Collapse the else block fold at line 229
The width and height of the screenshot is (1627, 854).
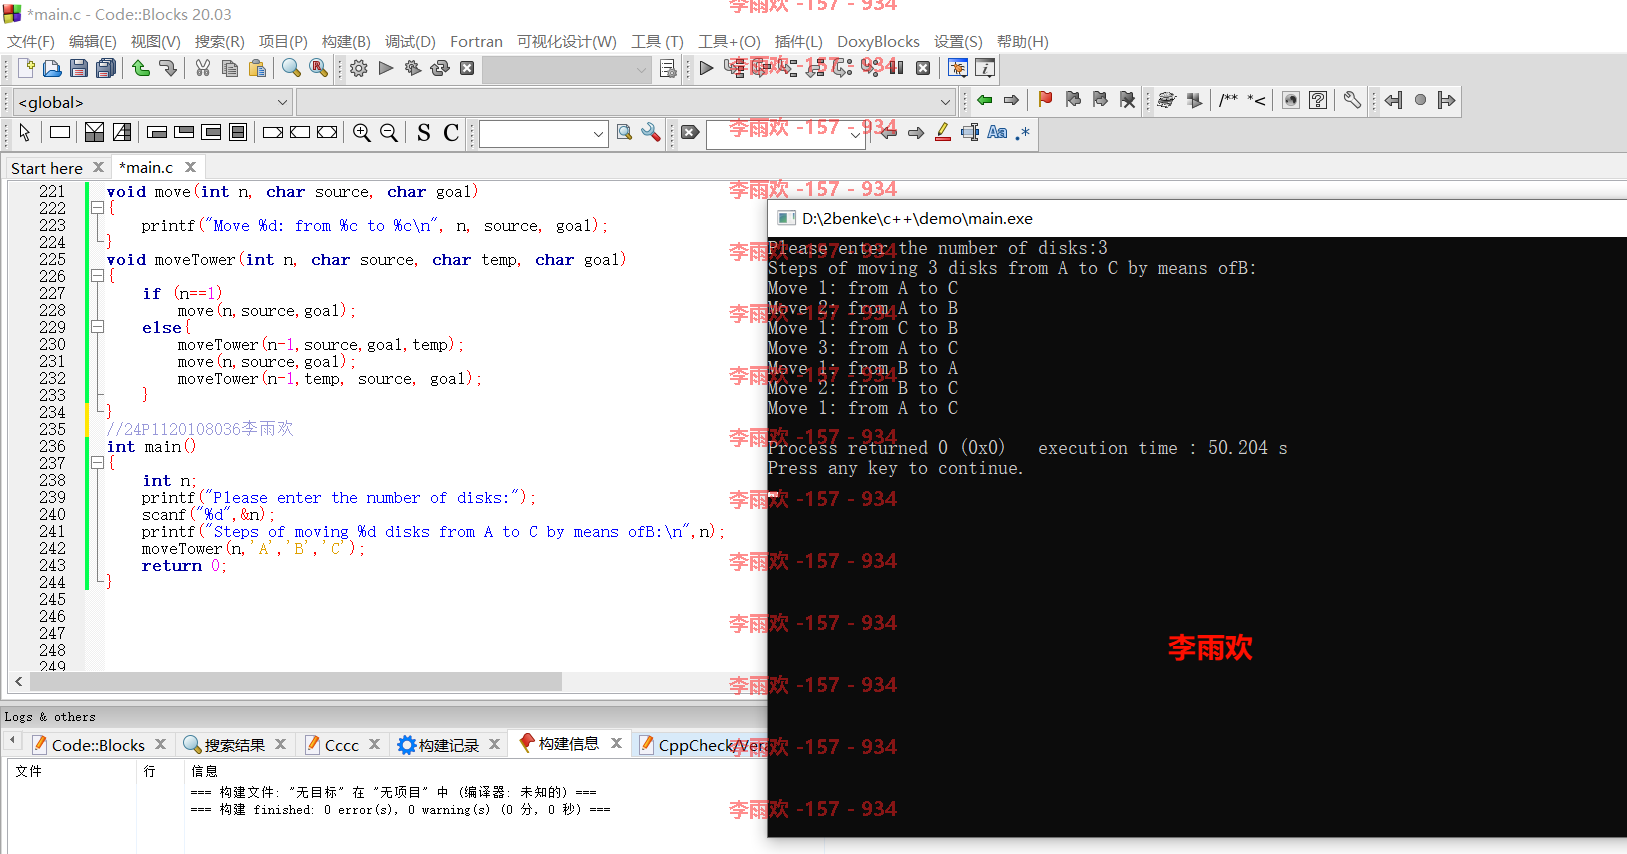(97, 327)
